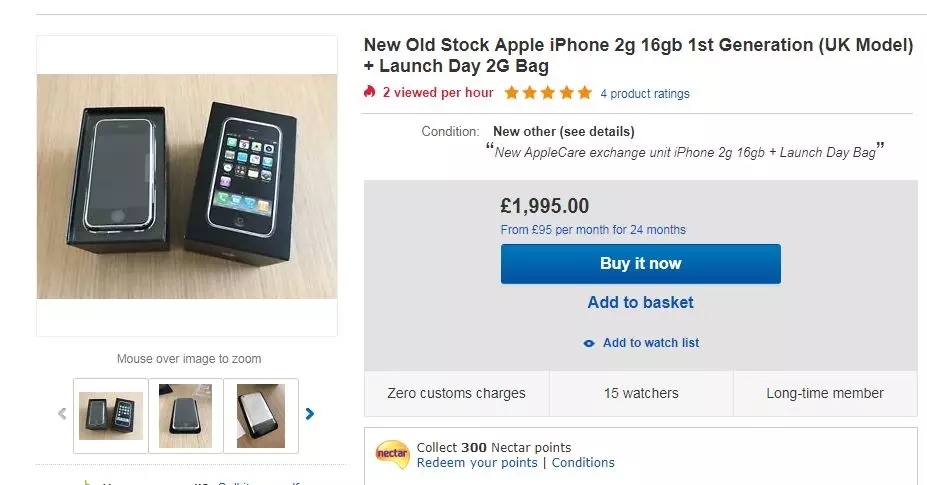Show previous thumbnails with the left arrow

(62, 413)
